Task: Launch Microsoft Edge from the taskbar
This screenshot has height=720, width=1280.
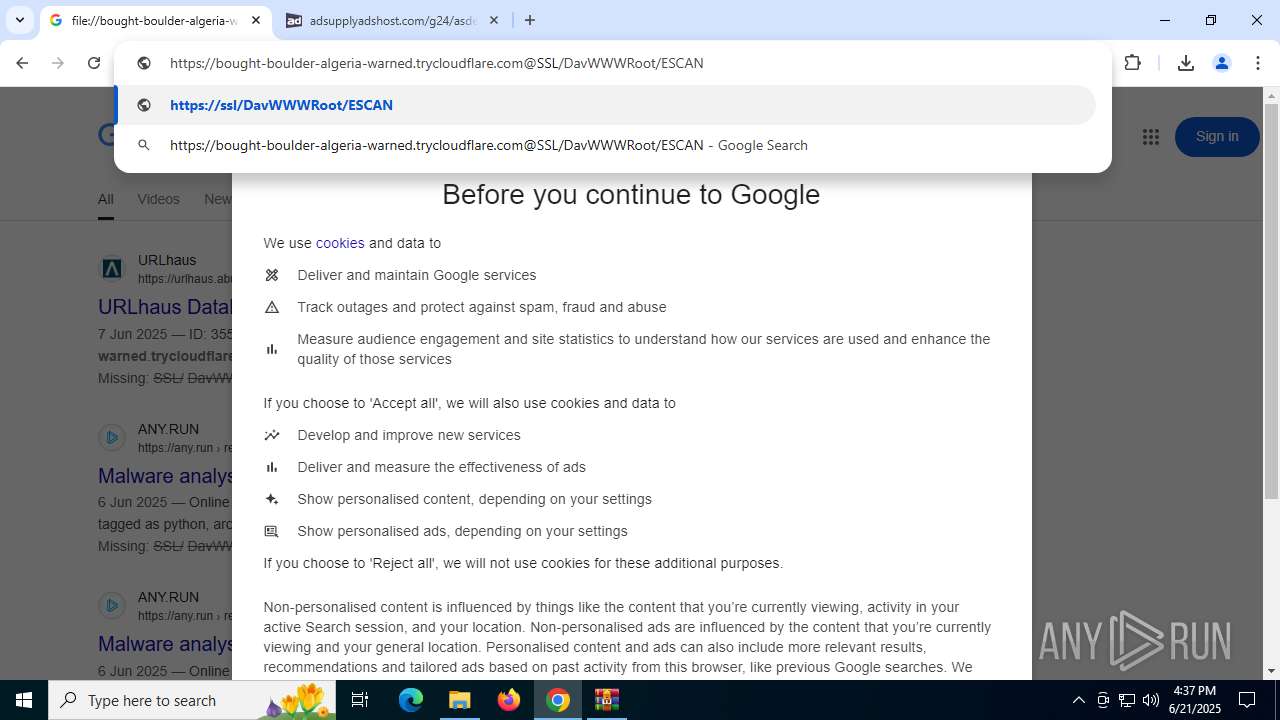Action: [411, 700]
